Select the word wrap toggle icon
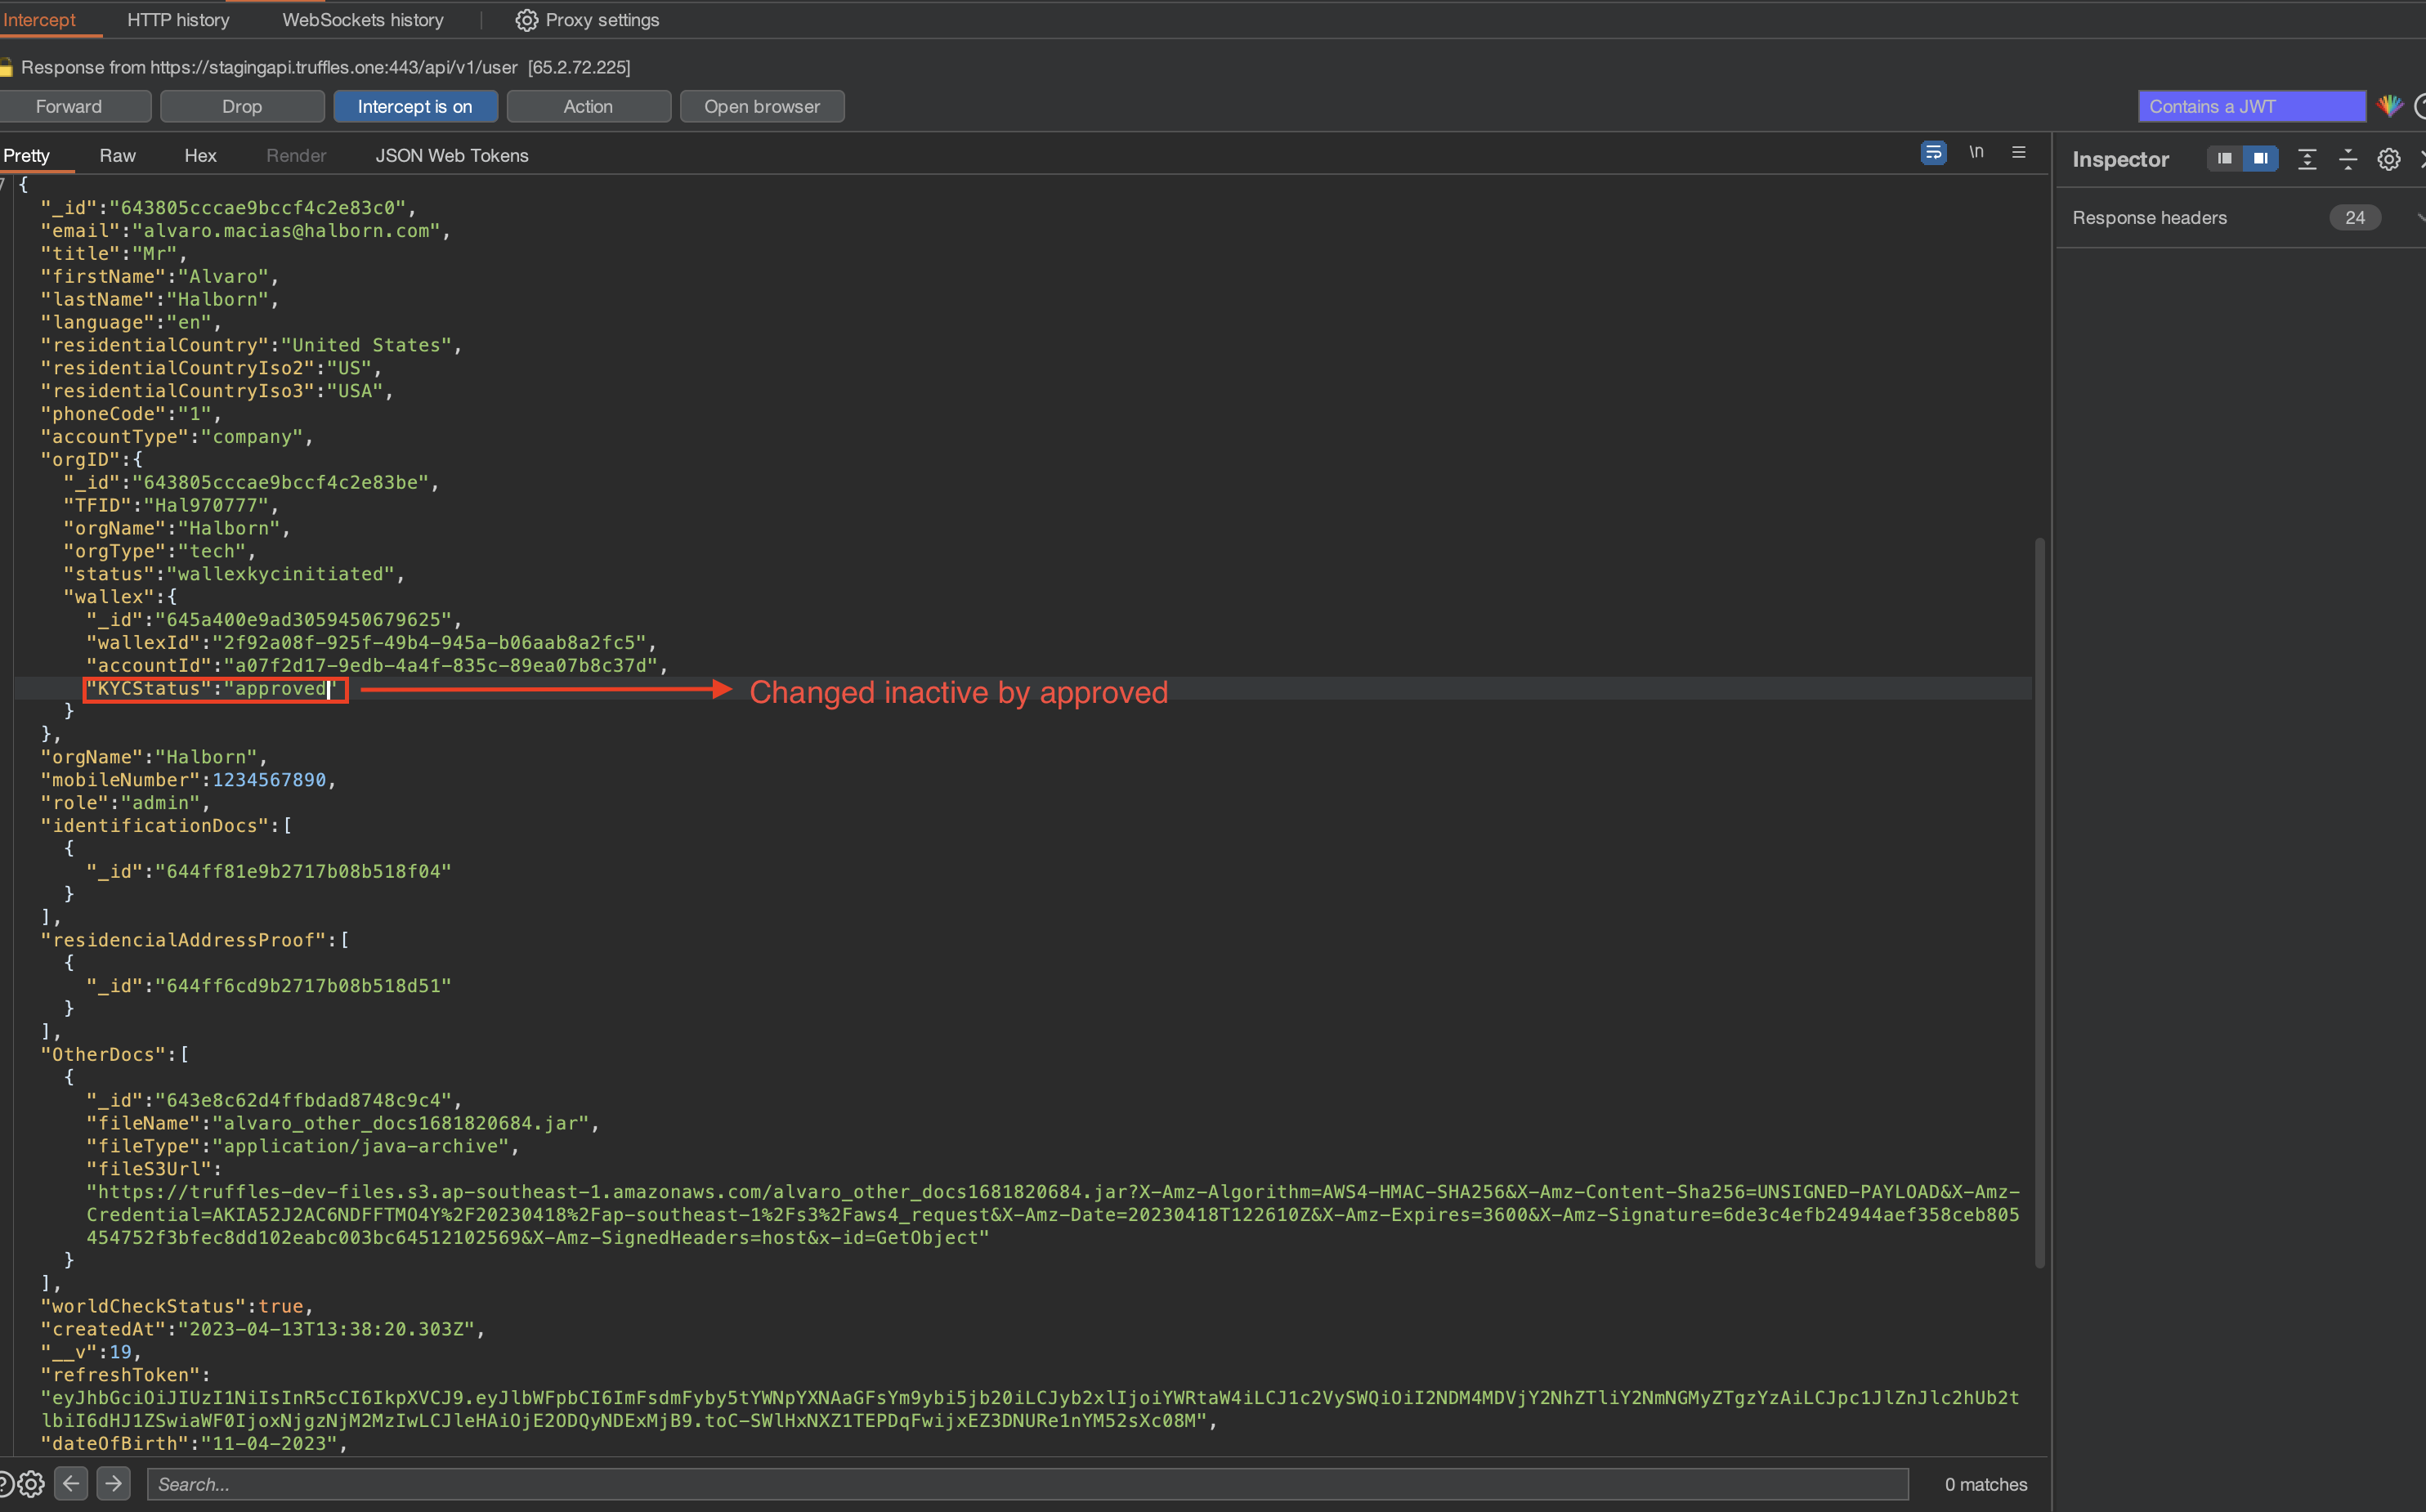The width and height of the screenshot is (2426, 1512). [x=1933, y=155]
